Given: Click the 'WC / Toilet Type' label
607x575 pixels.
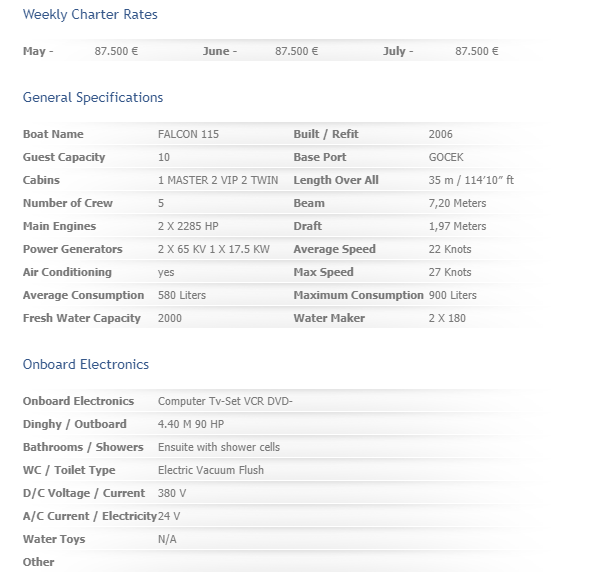Looking at the screenshot, I should (69, 470).
